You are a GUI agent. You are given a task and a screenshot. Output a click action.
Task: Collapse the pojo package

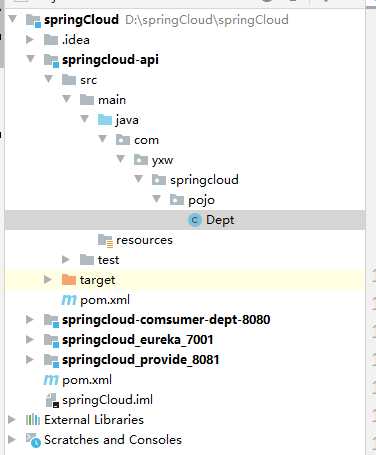(156, 199)
